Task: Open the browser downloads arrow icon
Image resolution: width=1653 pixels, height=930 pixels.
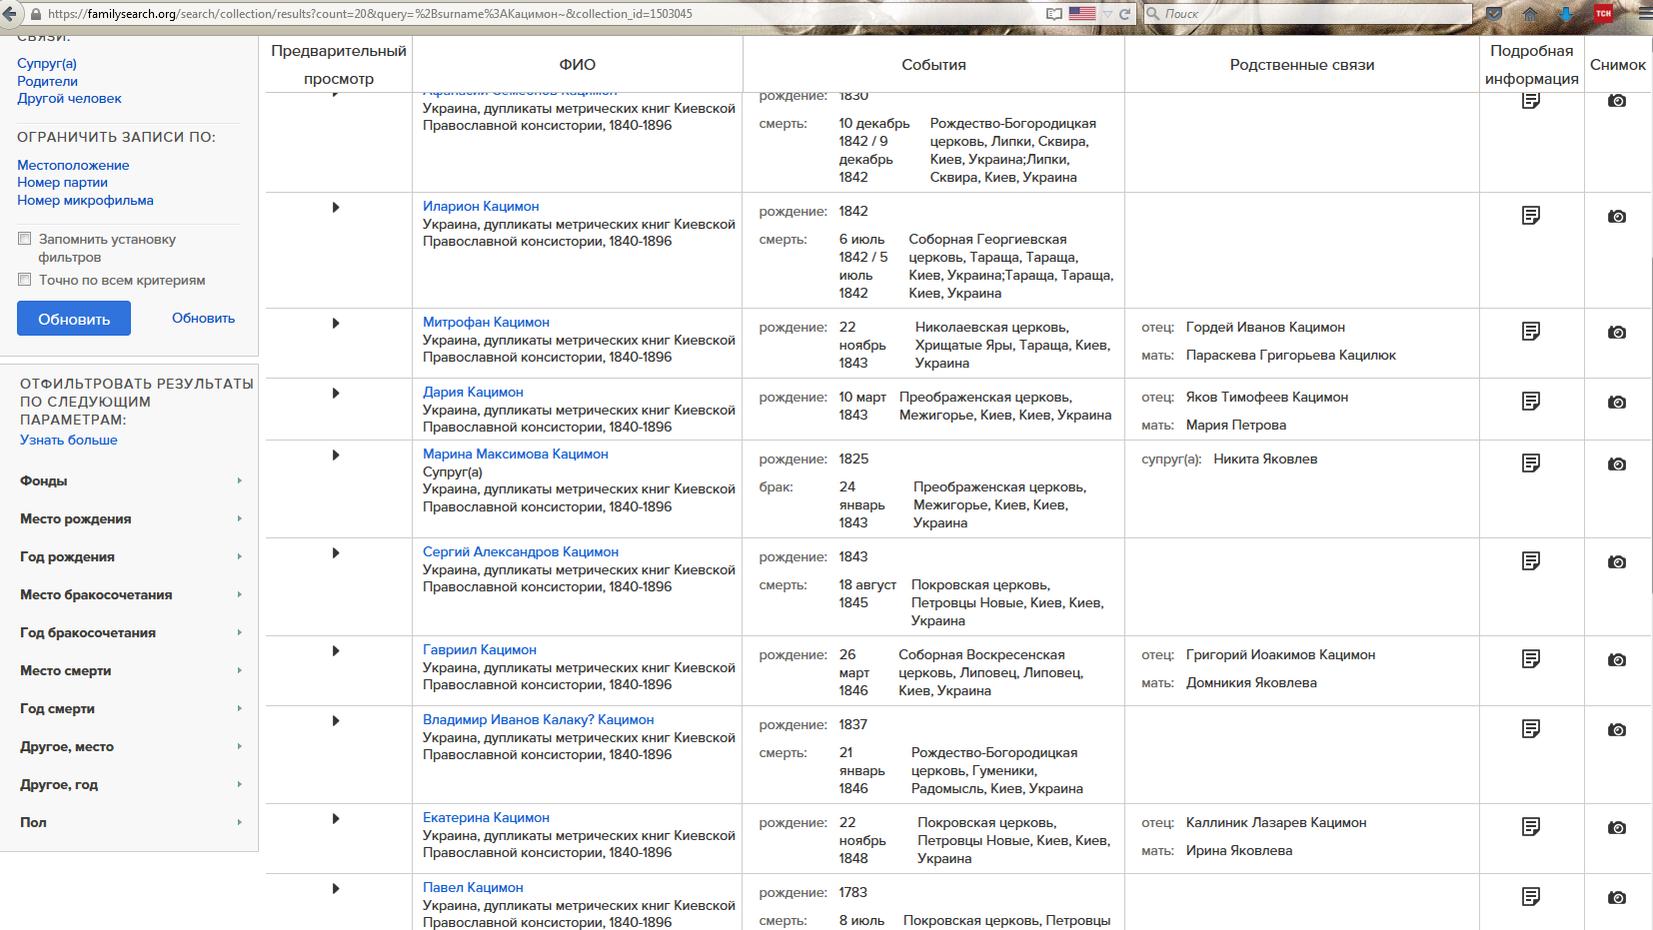Action: (x=1566, y=14)
